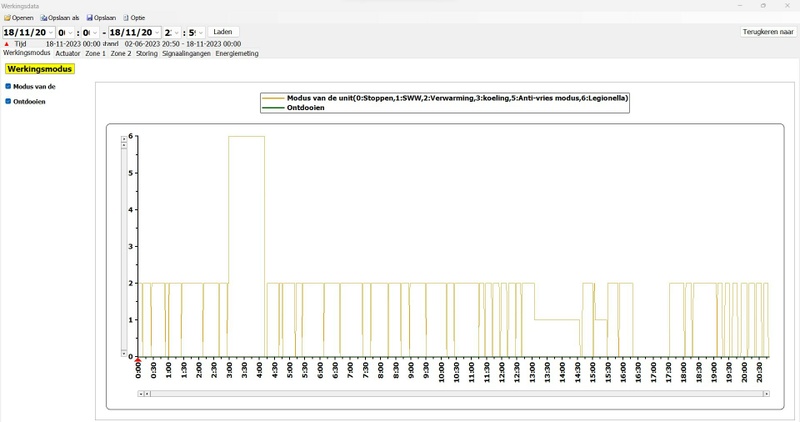Open a data file with Openen

tap(19, 18)
